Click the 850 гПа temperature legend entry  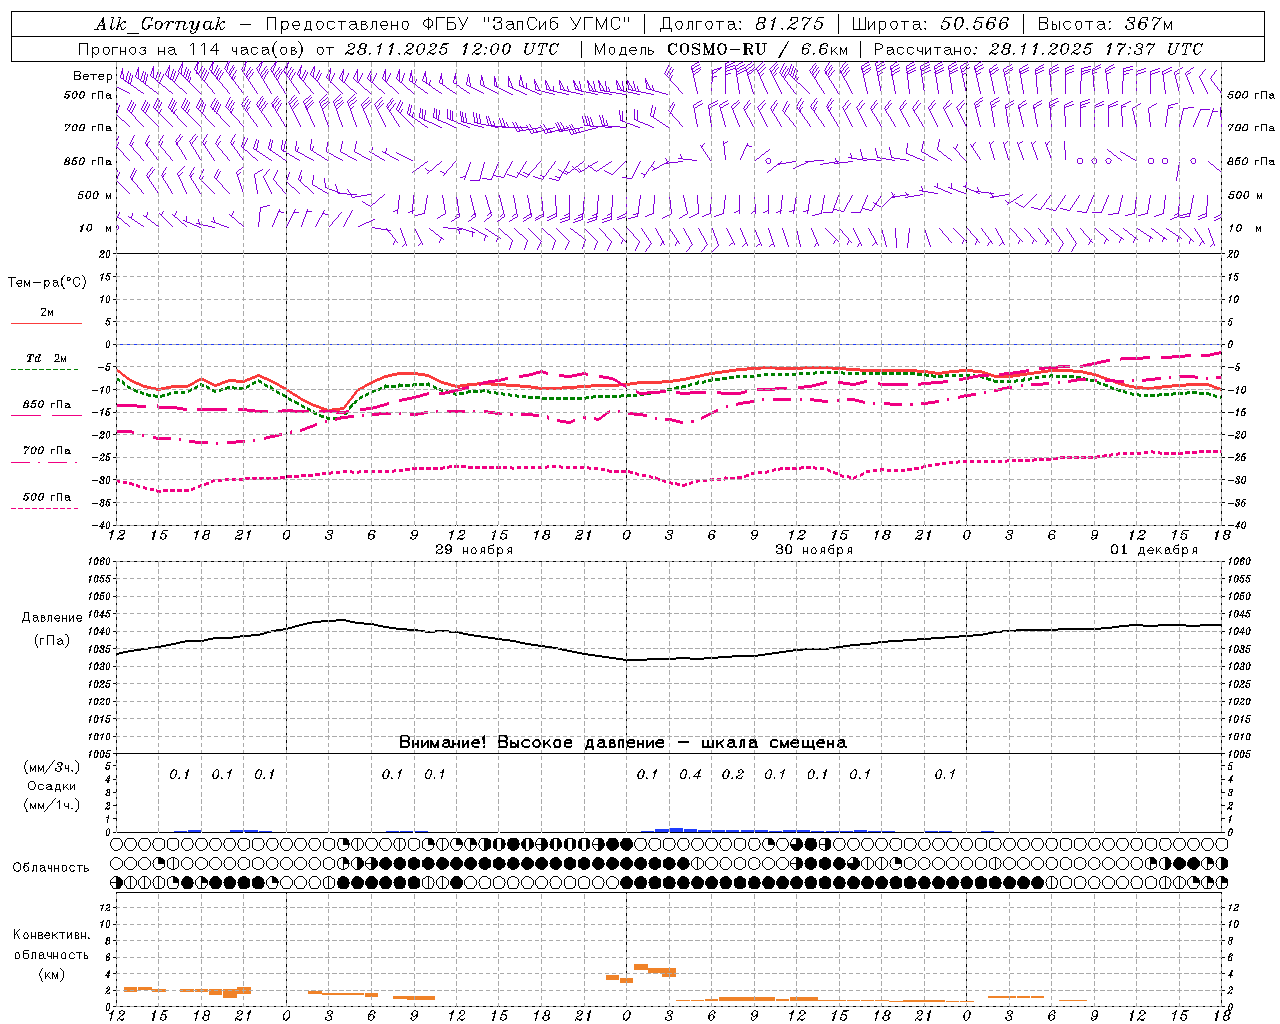46,405
